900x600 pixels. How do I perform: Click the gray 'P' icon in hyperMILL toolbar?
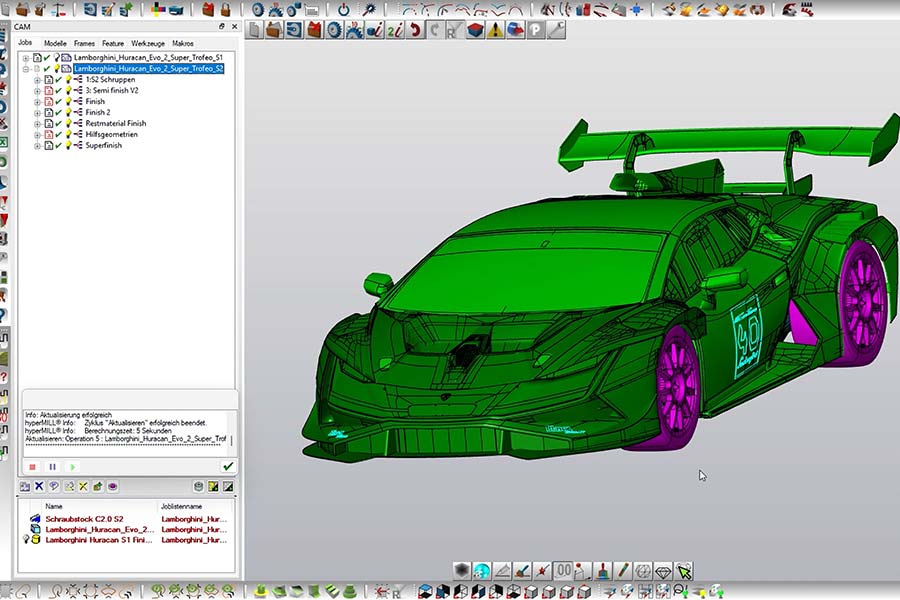(535, 30)
